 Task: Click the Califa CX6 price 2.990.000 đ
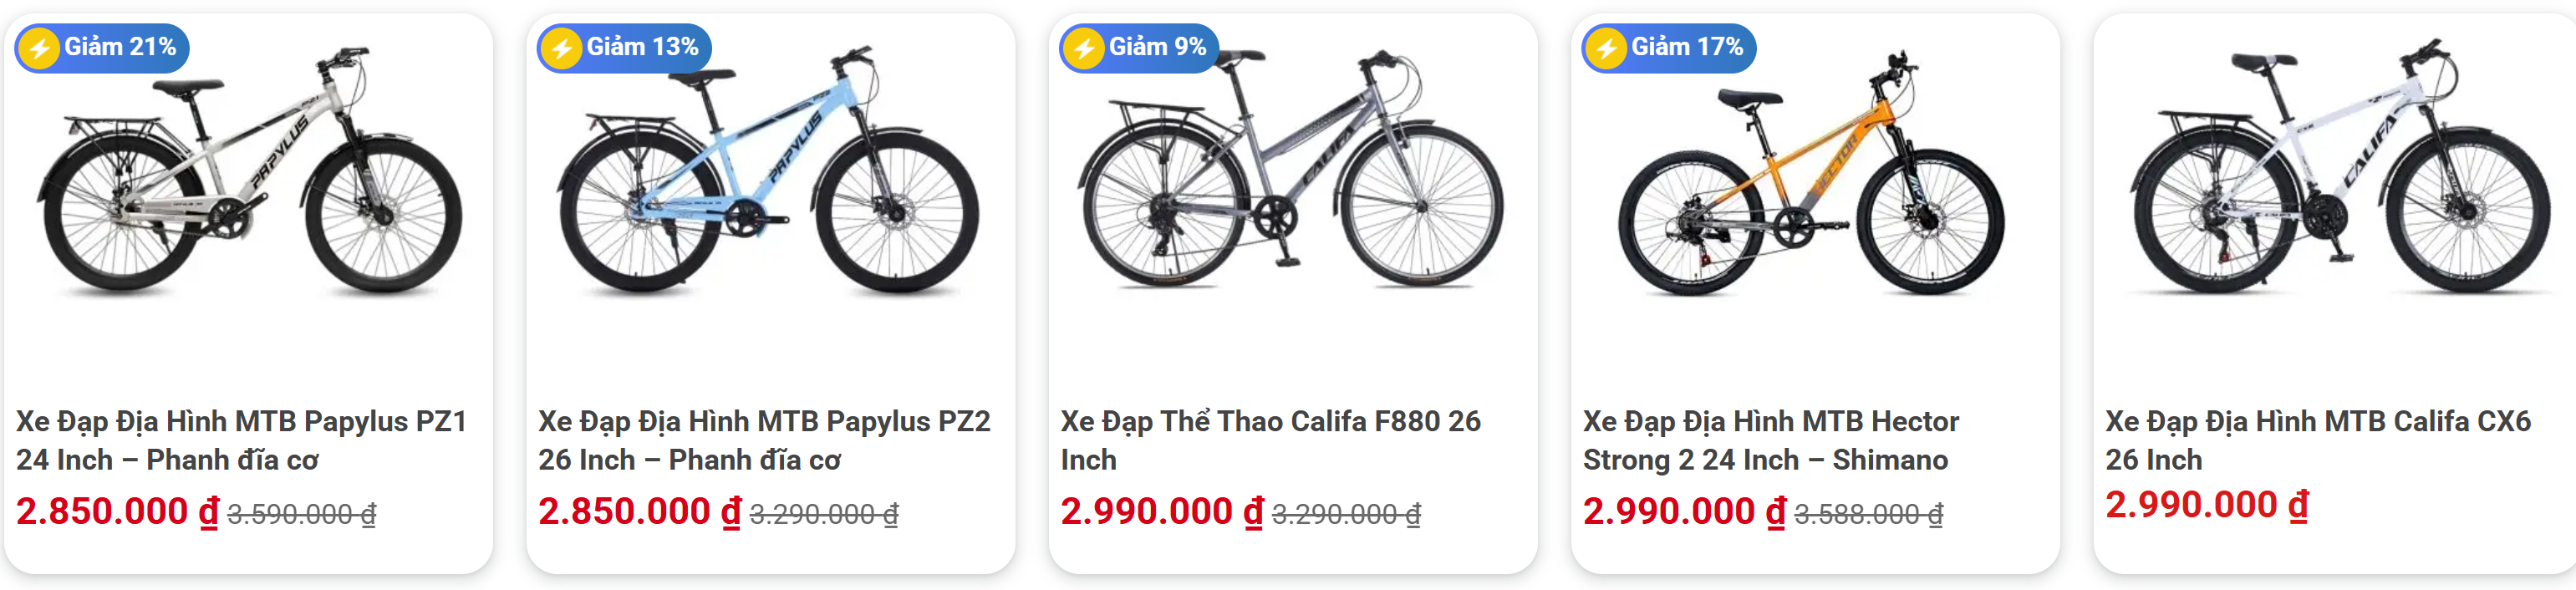(x=2207, y=505)
